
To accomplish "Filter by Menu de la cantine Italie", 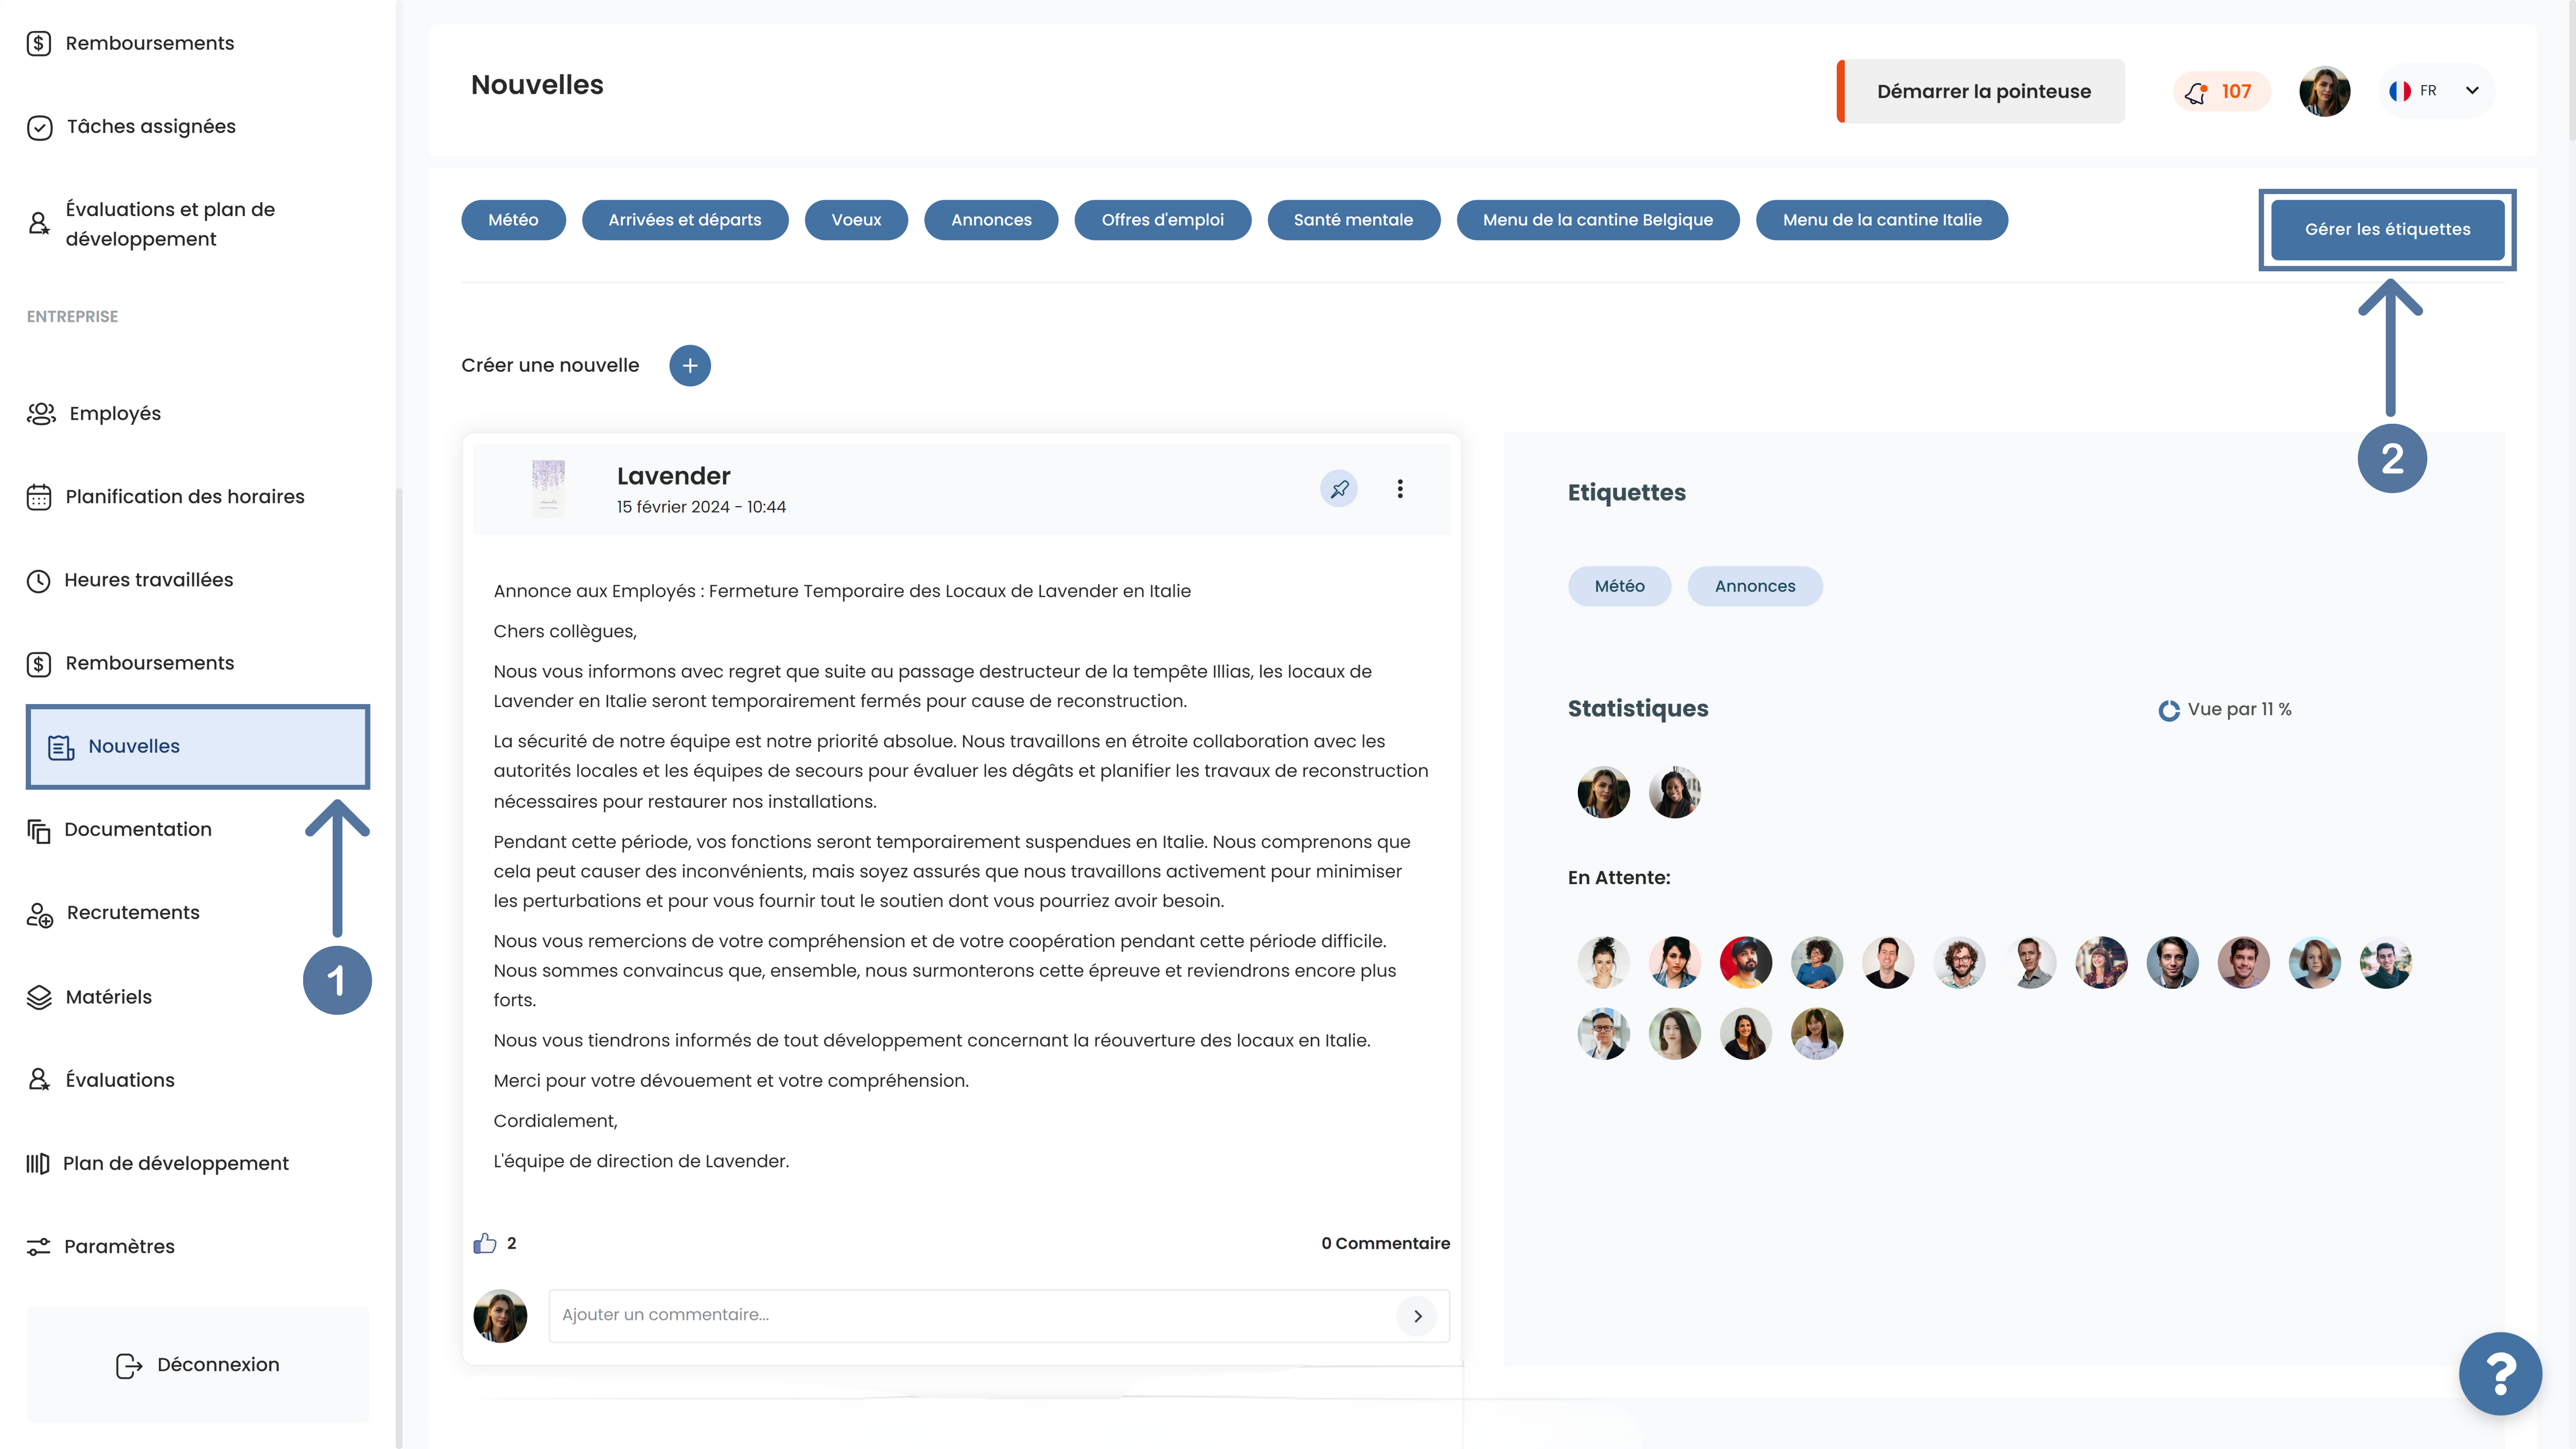I will [x=1882, y=220].
